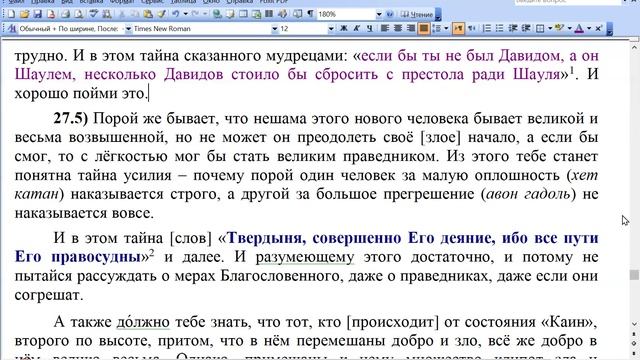This screenshot has height=360, width=640.
Task: Click the paragraph style name box
Action: pyautogui.click(x=71, y=29)
